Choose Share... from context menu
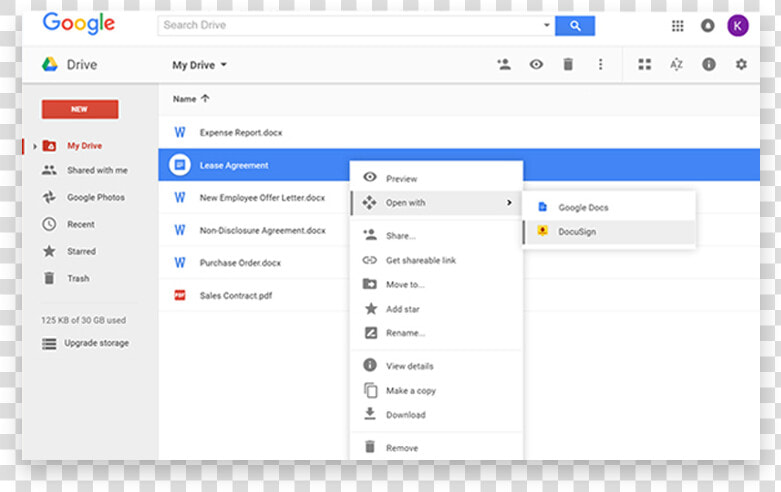781x492 pixels. (436, 236)
